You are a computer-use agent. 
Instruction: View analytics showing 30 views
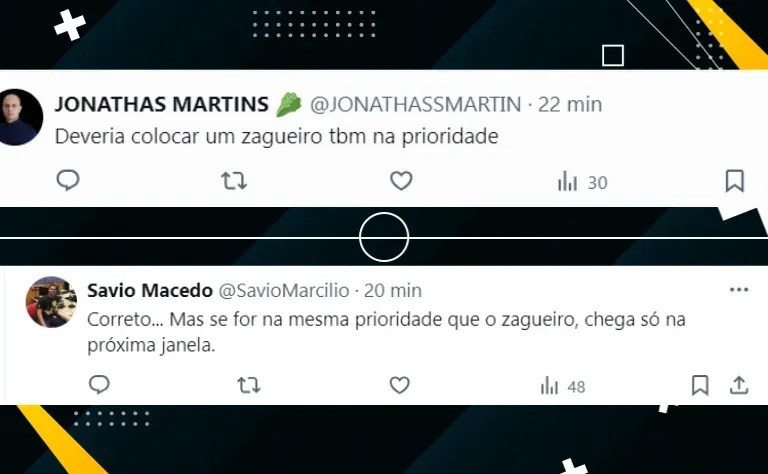click(582, 182)
